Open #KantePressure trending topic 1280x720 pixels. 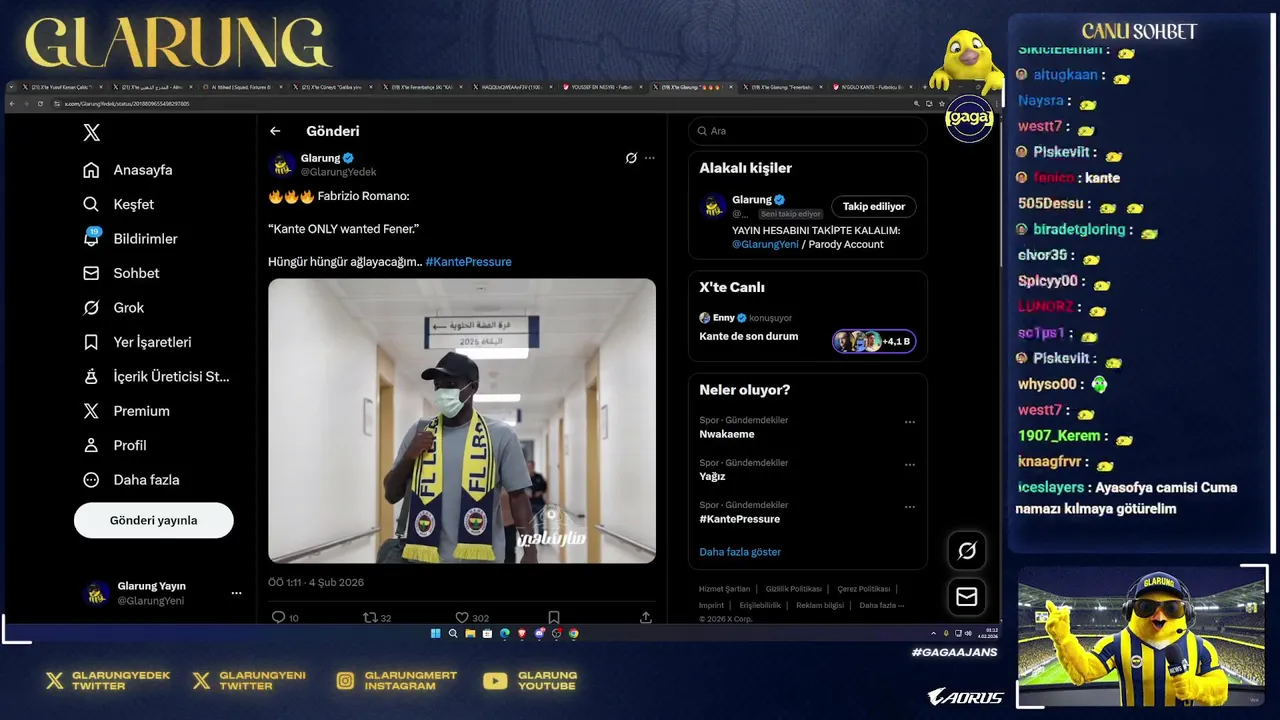point(739,519)
